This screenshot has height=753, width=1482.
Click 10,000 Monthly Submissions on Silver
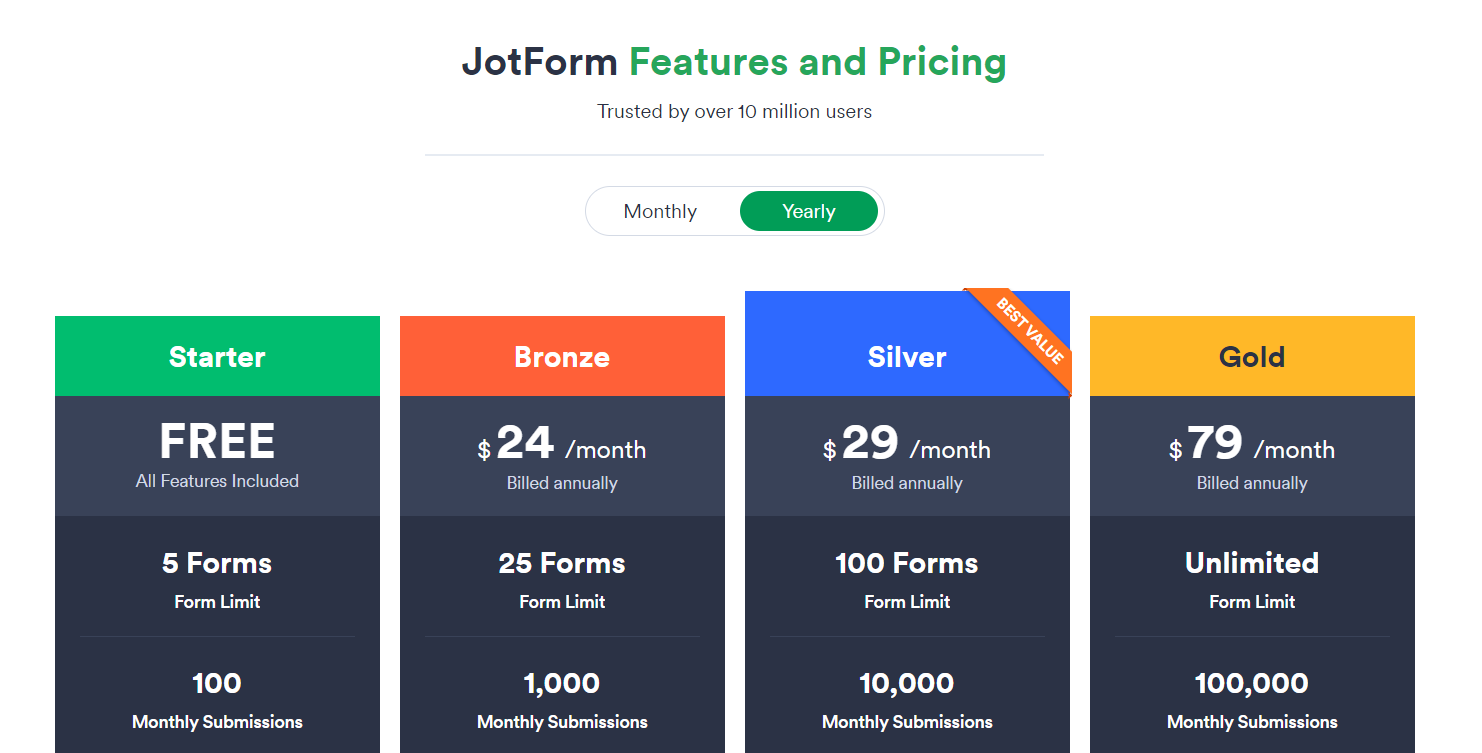907,683
